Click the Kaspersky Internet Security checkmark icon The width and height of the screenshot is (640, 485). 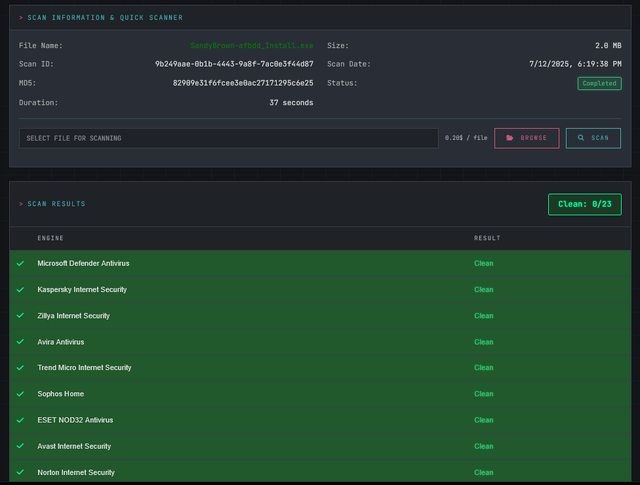[x=20, y=289]
